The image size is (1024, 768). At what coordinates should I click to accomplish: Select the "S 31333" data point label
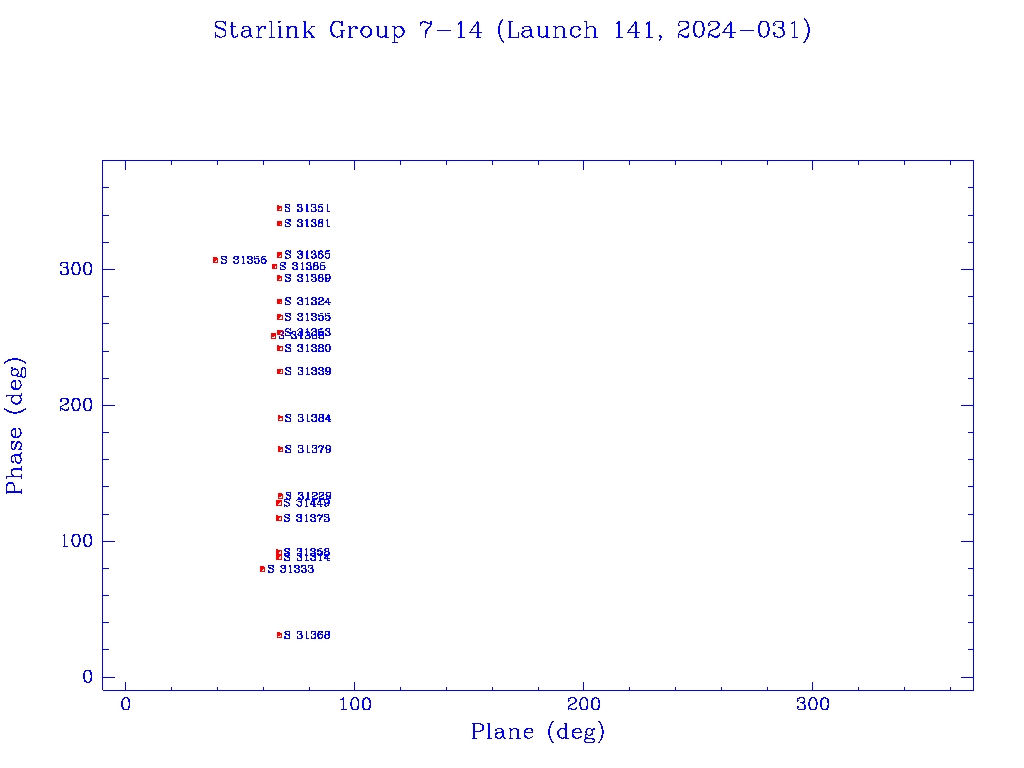291,569
